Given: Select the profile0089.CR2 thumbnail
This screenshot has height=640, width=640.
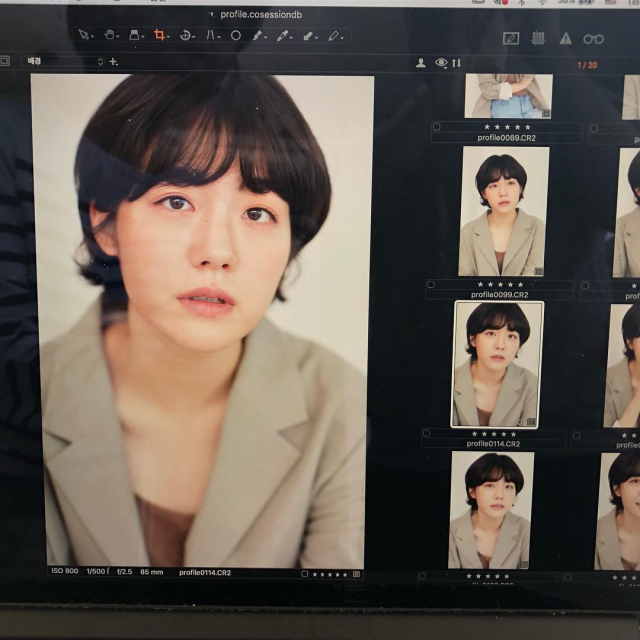Looking at the screenshot, I should (x=509, y=96).
